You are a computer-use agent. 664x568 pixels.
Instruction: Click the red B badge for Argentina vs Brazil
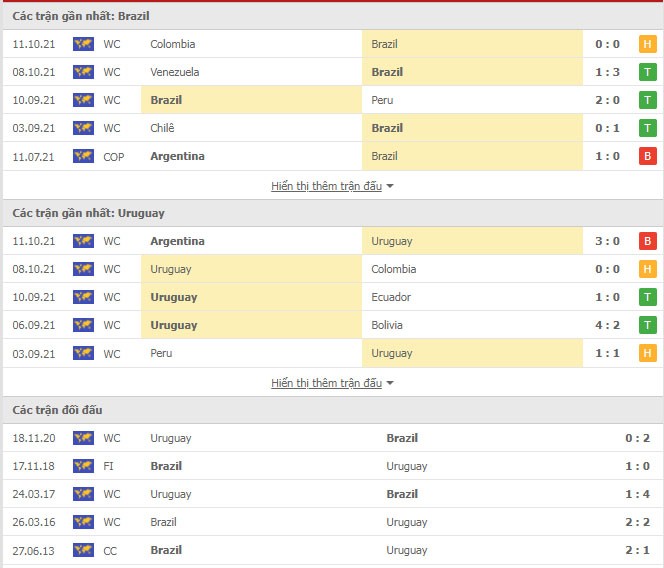coord(647,156)
